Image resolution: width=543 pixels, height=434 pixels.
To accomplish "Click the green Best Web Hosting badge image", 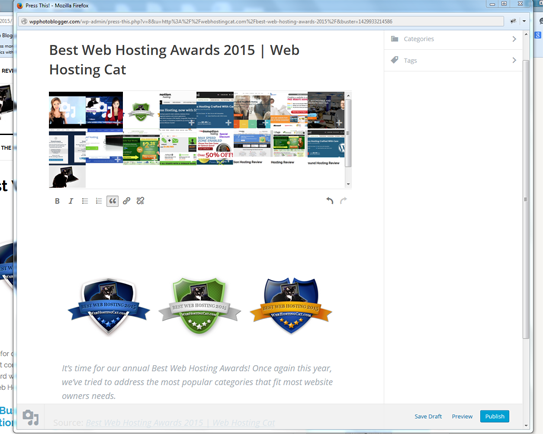I will [199, 306].
